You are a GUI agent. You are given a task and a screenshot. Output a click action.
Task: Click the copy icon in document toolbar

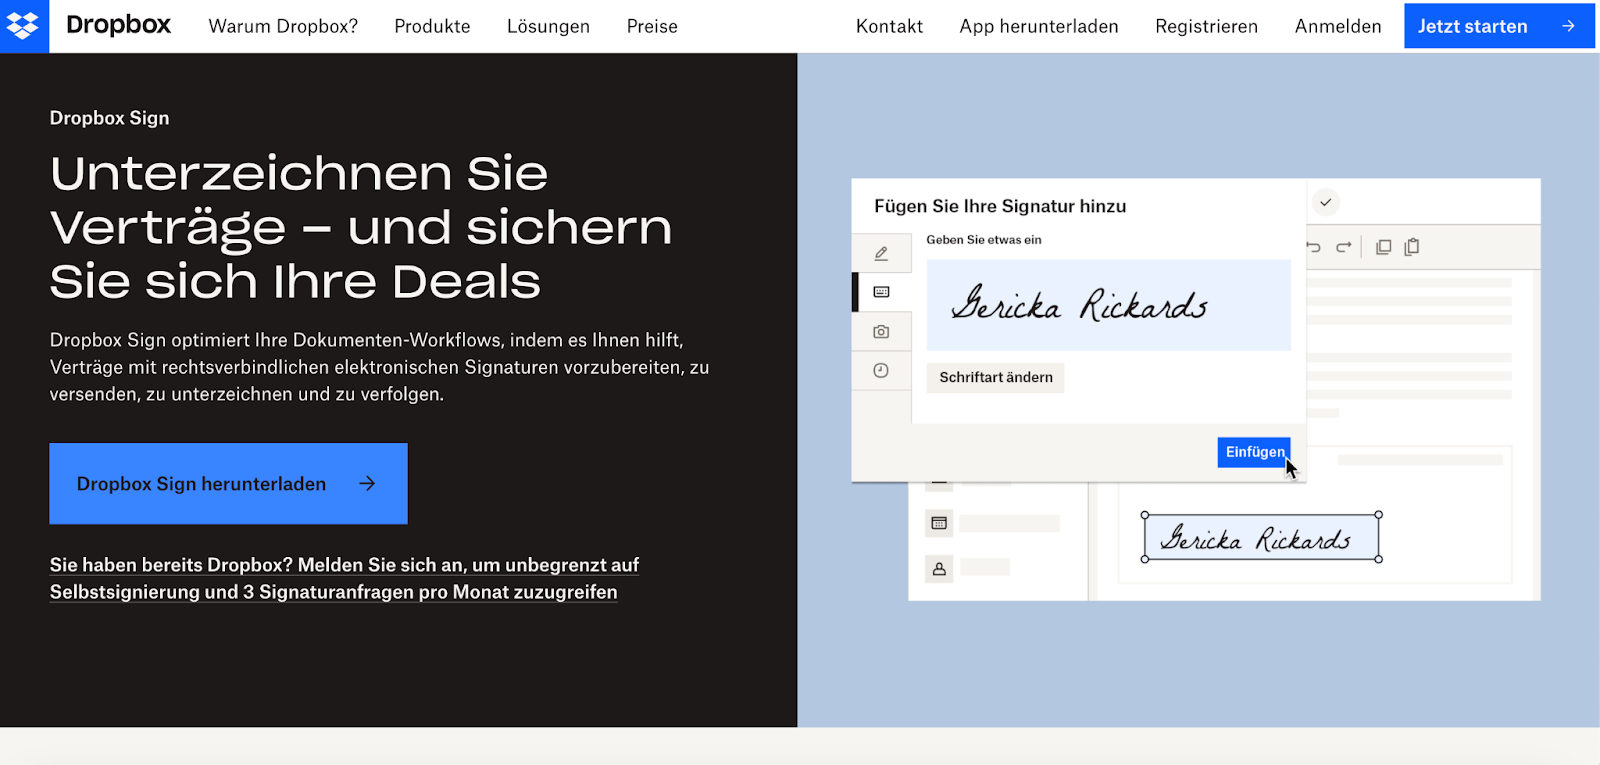tap(1384, 247)
